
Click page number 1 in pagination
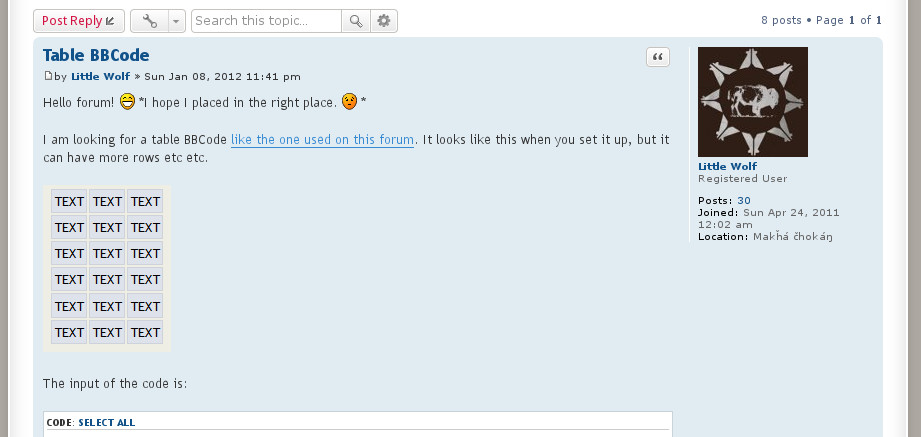coord(852,21)
